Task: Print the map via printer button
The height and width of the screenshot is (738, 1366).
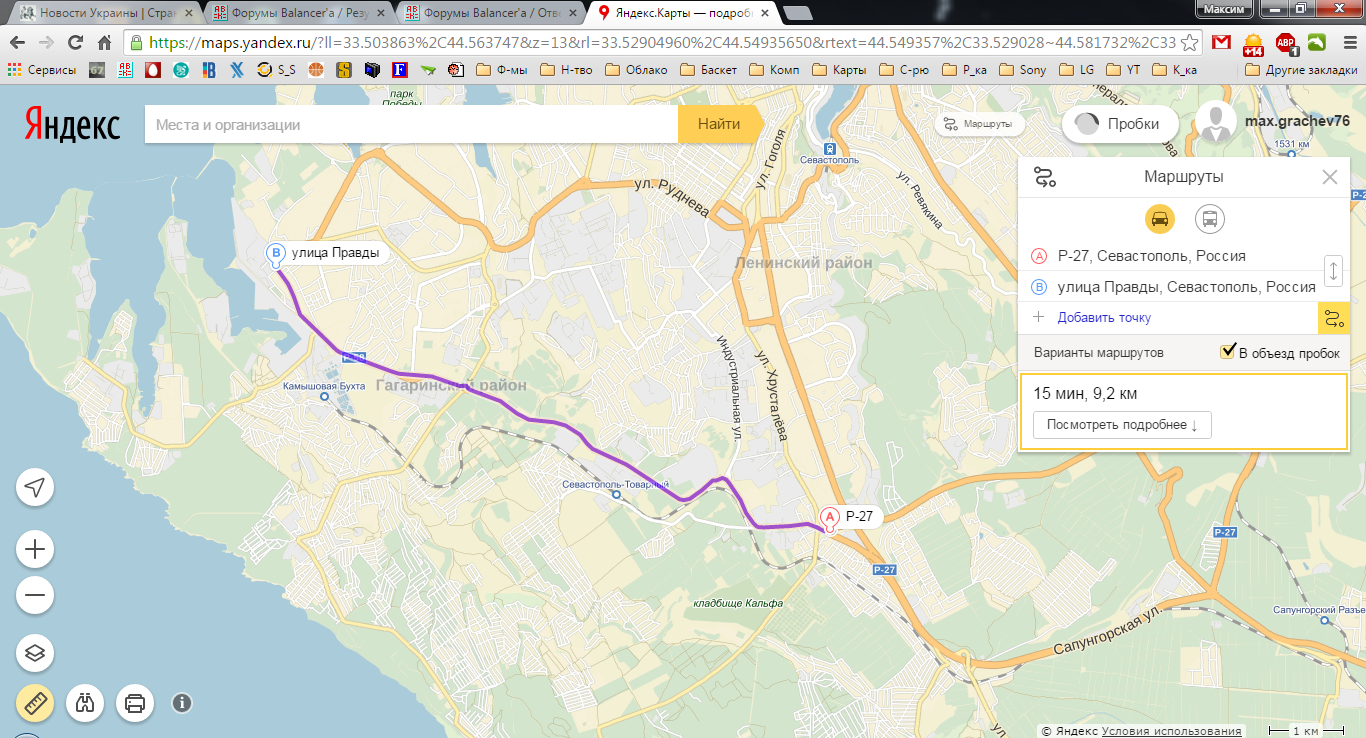Action: pos(135,703)
